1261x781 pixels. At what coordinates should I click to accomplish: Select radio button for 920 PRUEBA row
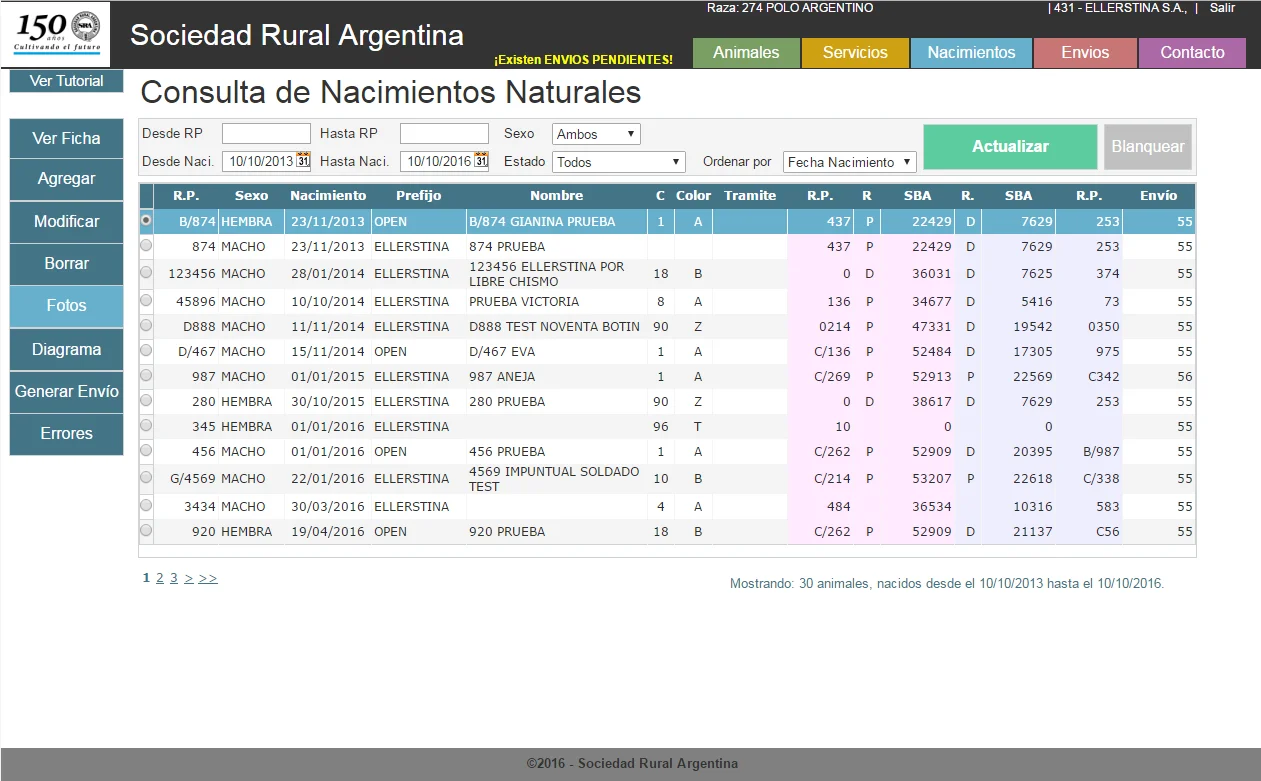pos(146,530)
